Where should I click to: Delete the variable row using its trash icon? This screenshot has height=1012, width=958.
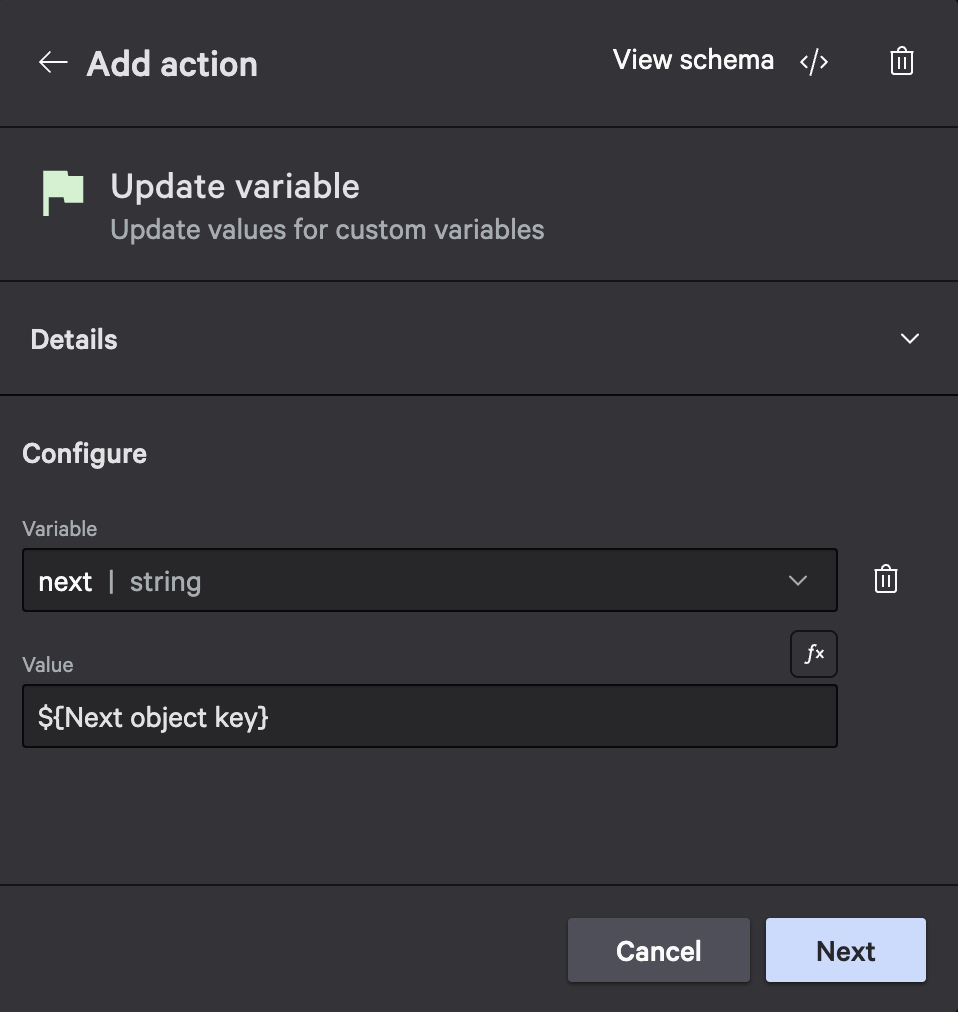pos(884,579)
